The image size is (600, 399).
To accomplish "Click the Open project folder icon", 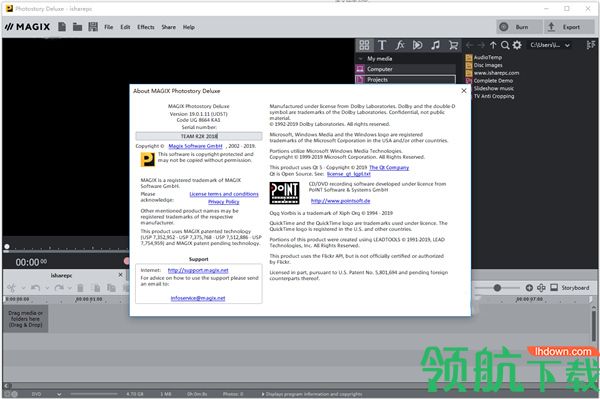I will click(77, 27).
